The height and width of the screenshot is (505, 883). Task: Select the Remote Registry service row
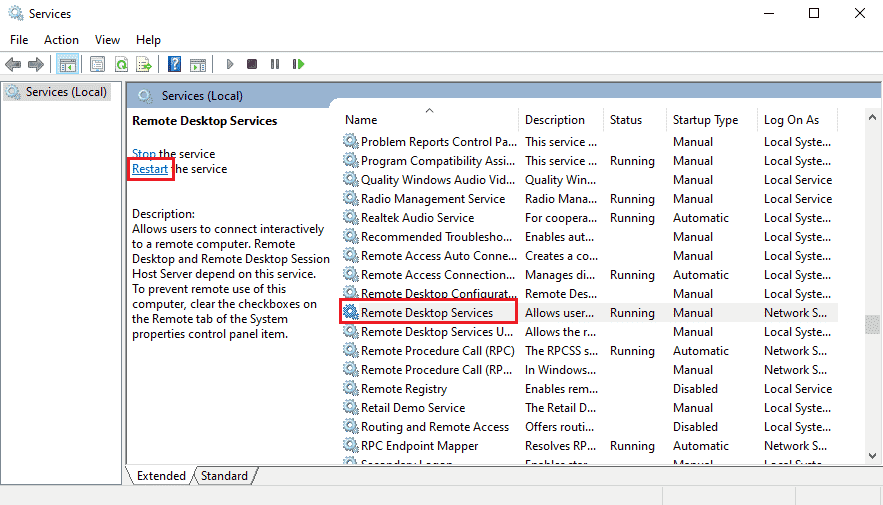coord(404,389)
